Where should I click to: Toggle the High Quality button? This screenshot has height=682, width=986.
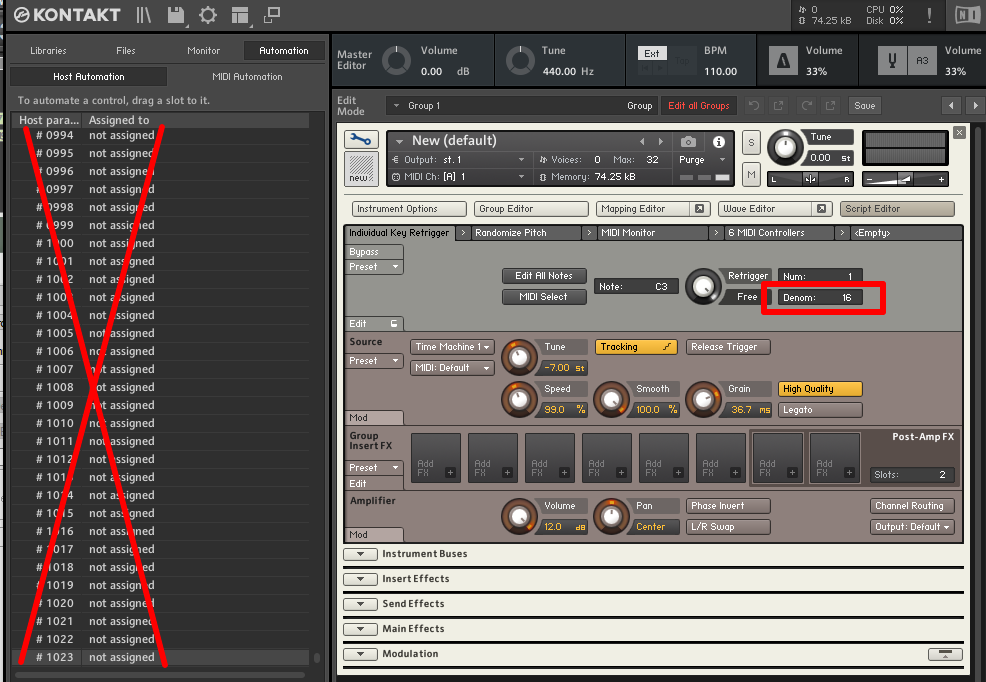(820, 389)
